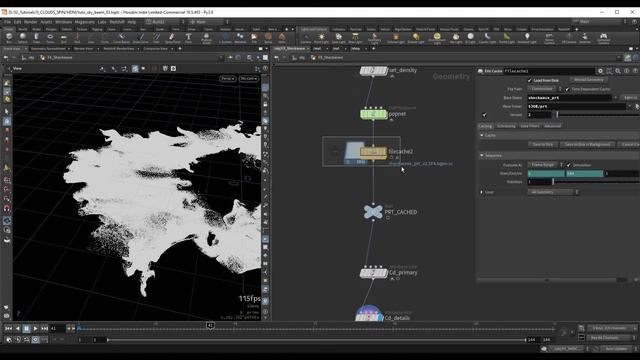The width and height of the screenshot is (640, 360).
Task: Select the Camera shelf tool
Action: (x=306, y=38)
